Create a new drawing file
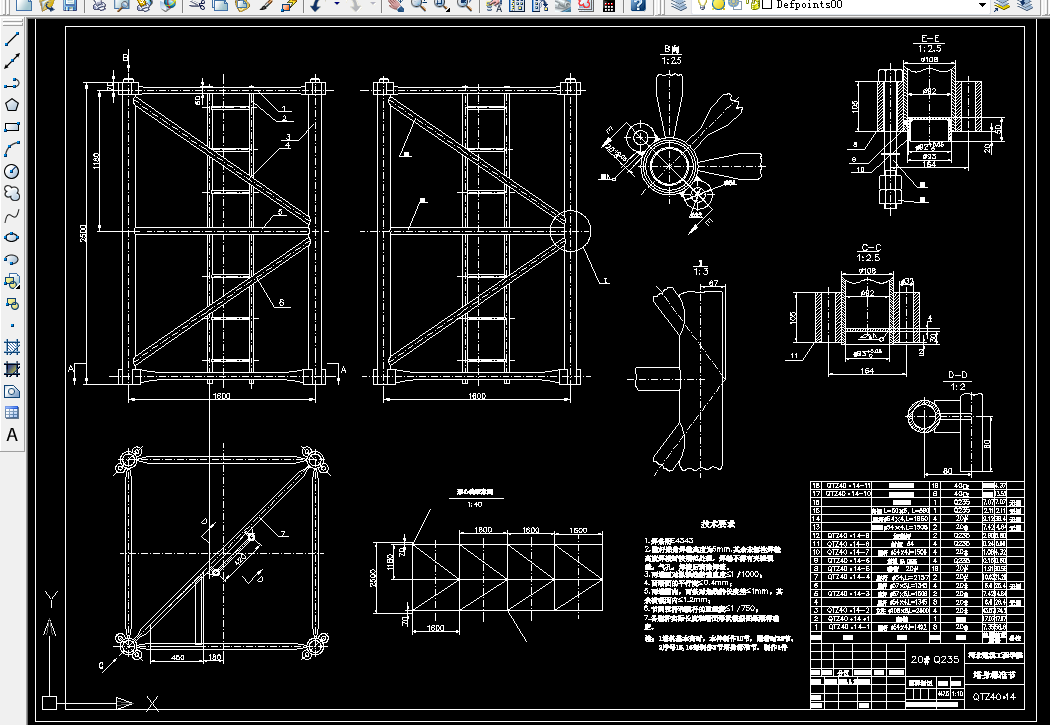 coord(24,5)
